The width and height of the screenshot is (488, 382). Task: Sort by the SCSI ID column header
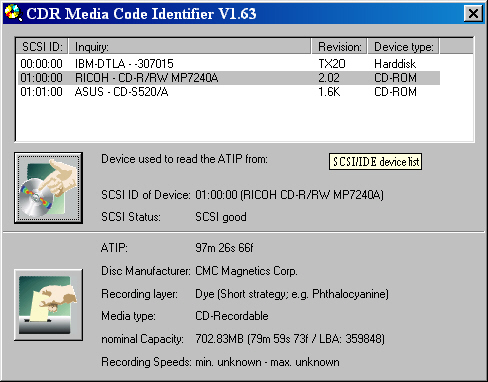click(x=42, y=46)
